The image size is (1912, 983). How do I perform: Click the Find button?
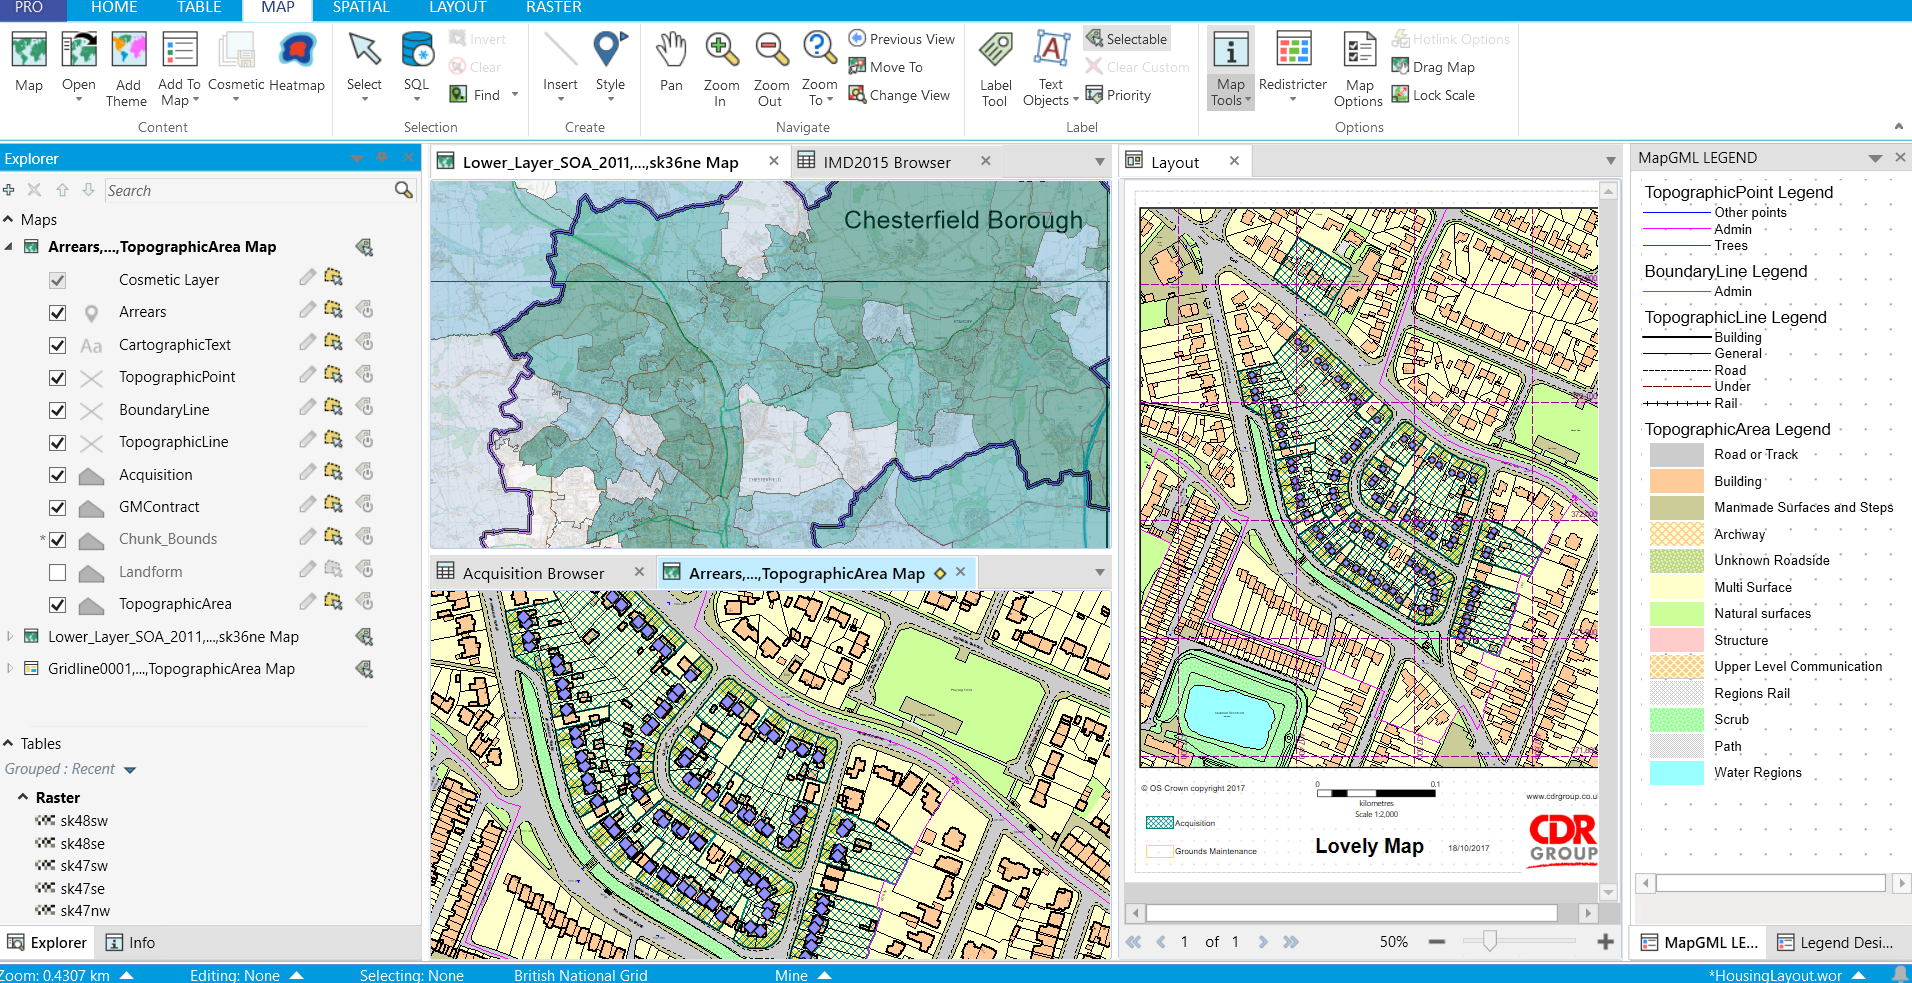[476, 95]
